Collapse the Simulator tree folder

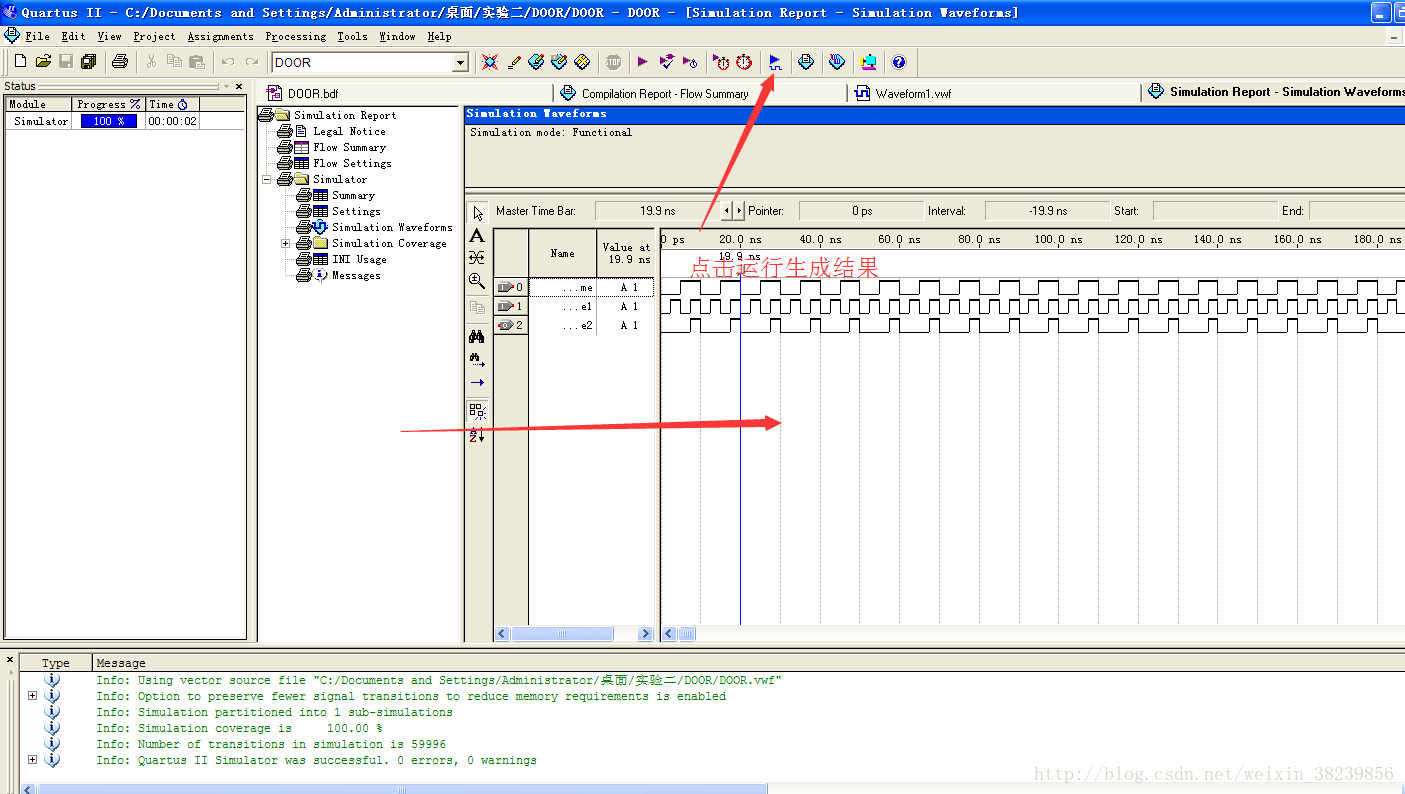(x=267, y=179)
